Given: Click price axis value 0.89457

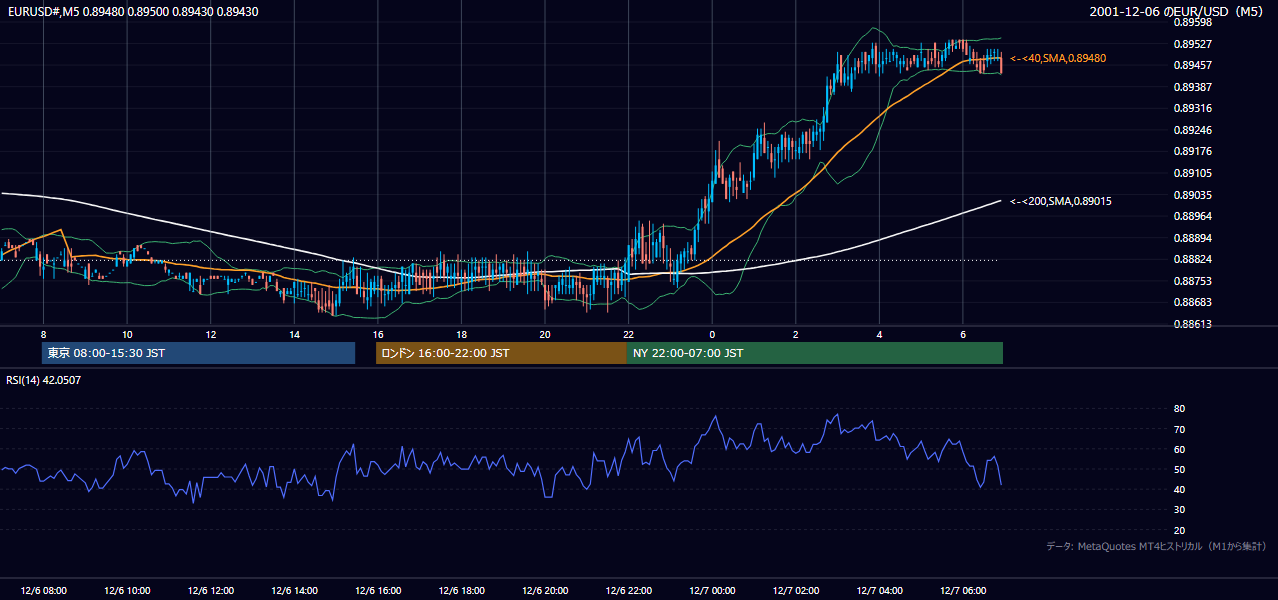Looking at the screenshot, I should click(1192, 65).
